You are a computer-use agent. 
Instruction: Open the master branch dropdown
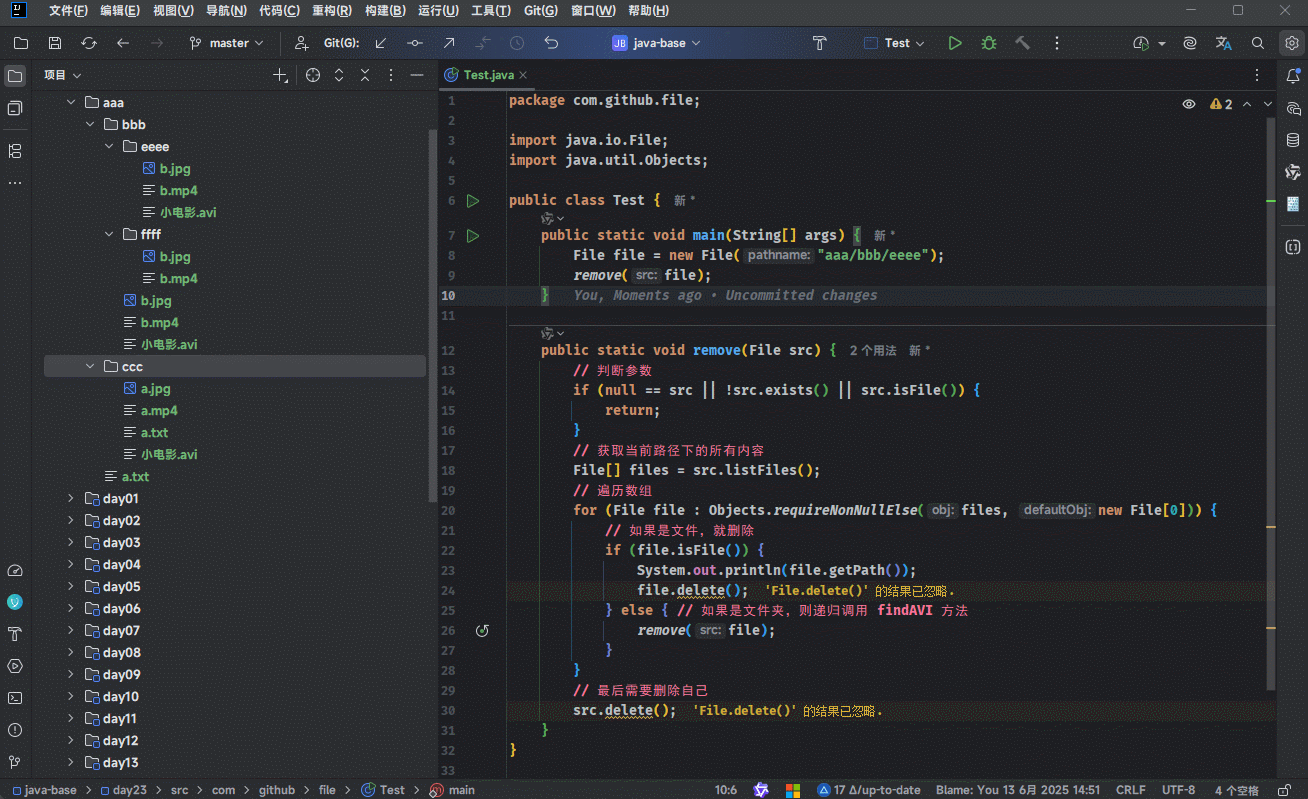pos(227,43)
